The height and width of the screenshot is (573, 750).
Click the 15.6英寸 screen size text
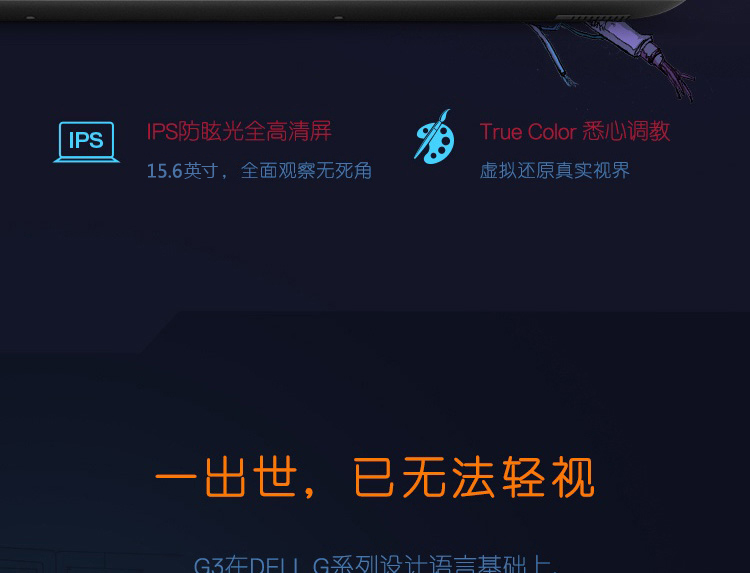182,171
